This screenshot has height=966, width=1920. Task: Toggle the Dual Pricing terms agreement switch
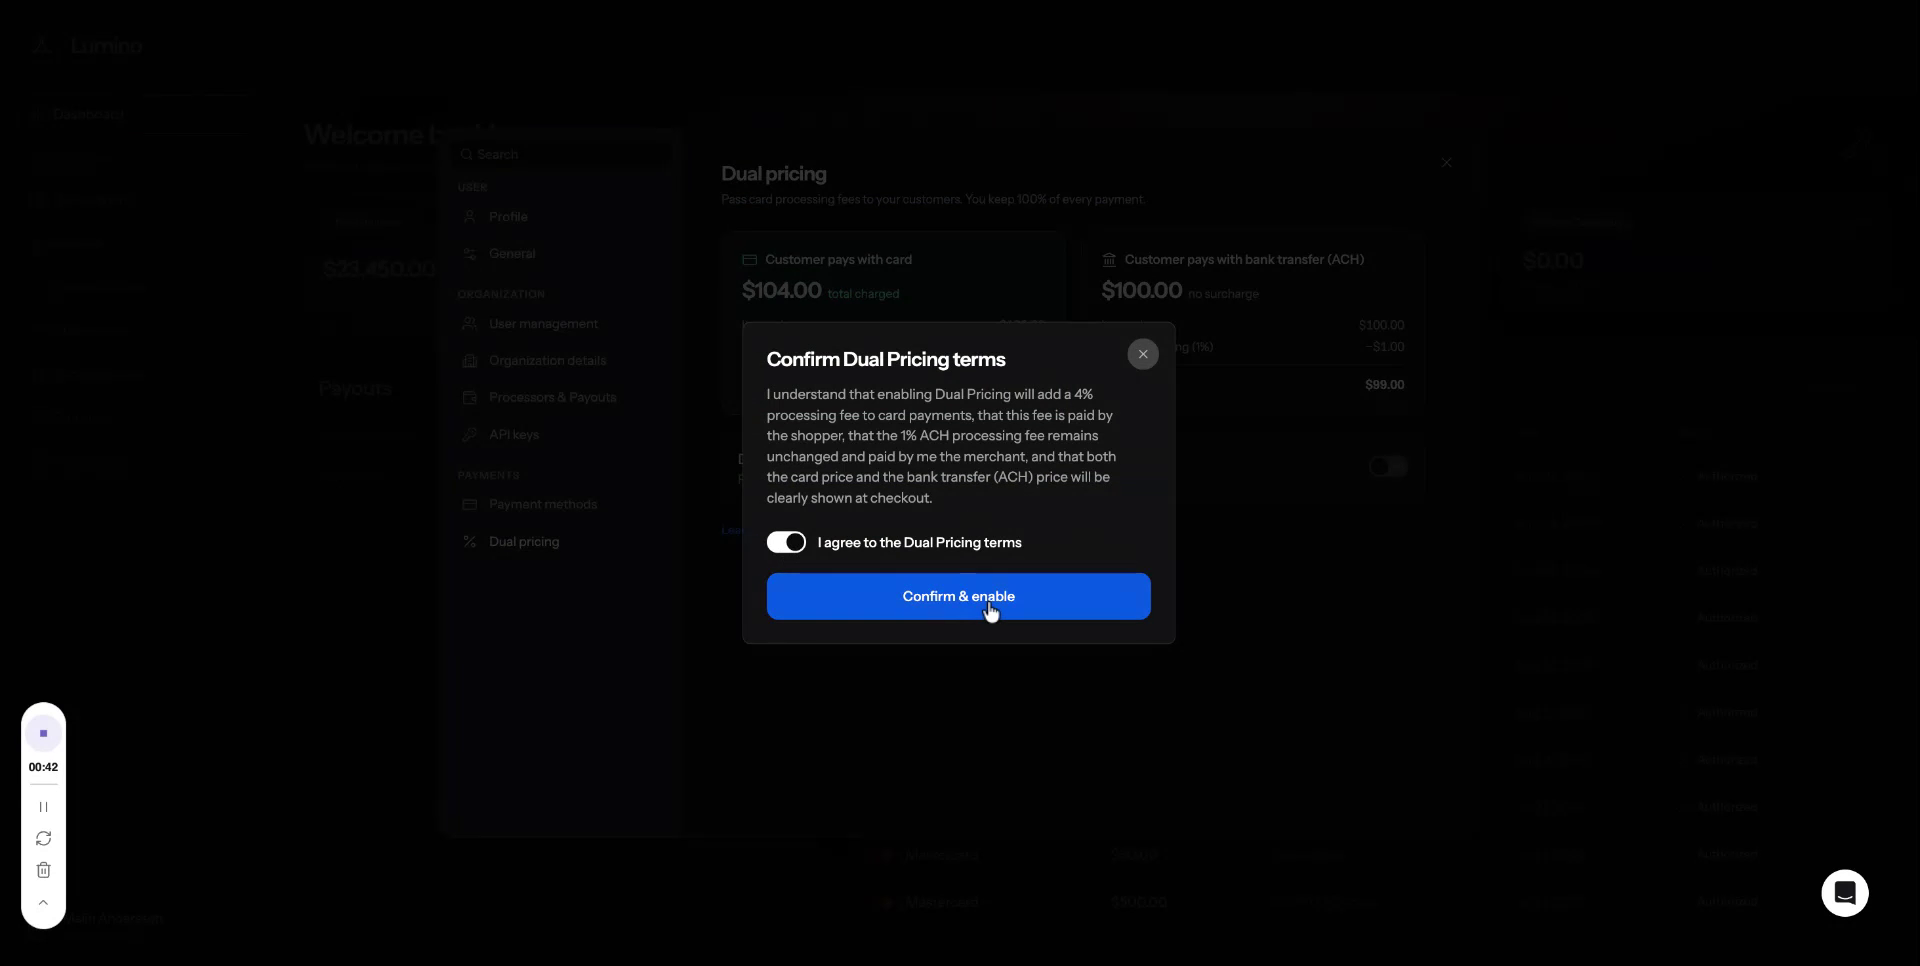click(x=786, y=542)
